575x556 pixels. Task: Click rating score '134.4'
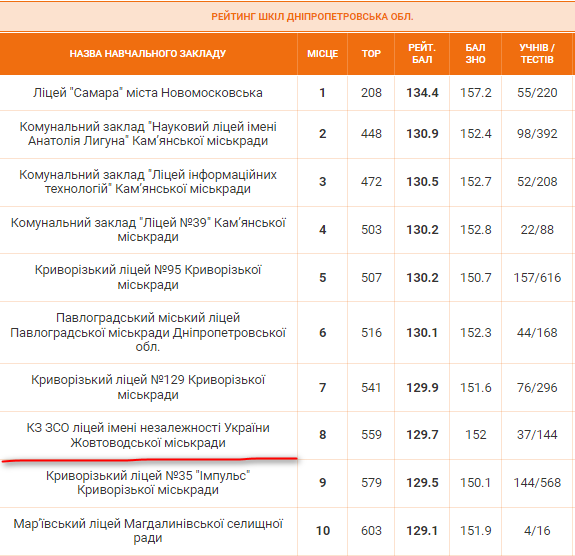pos(422,93)
